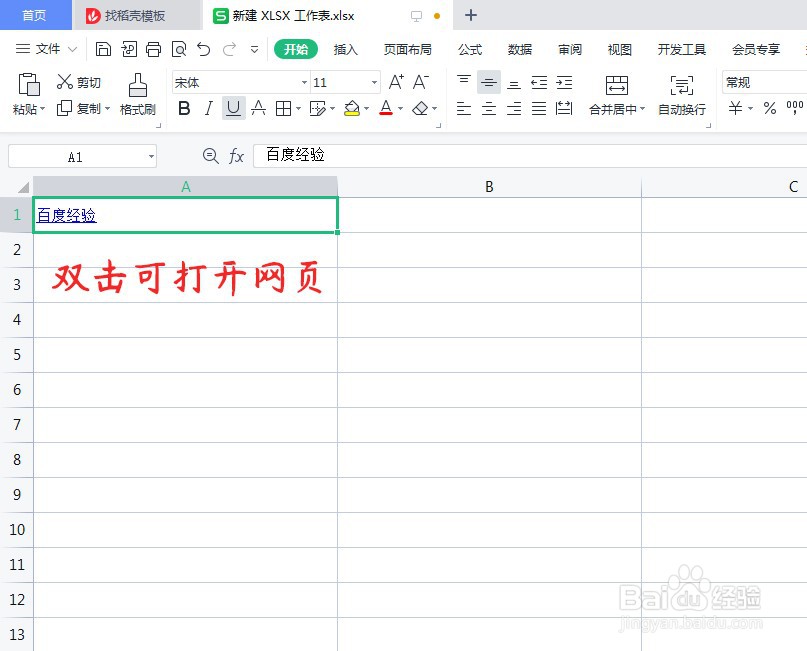Apply percent style format
The image size is (807, 651).
[769, 108]
